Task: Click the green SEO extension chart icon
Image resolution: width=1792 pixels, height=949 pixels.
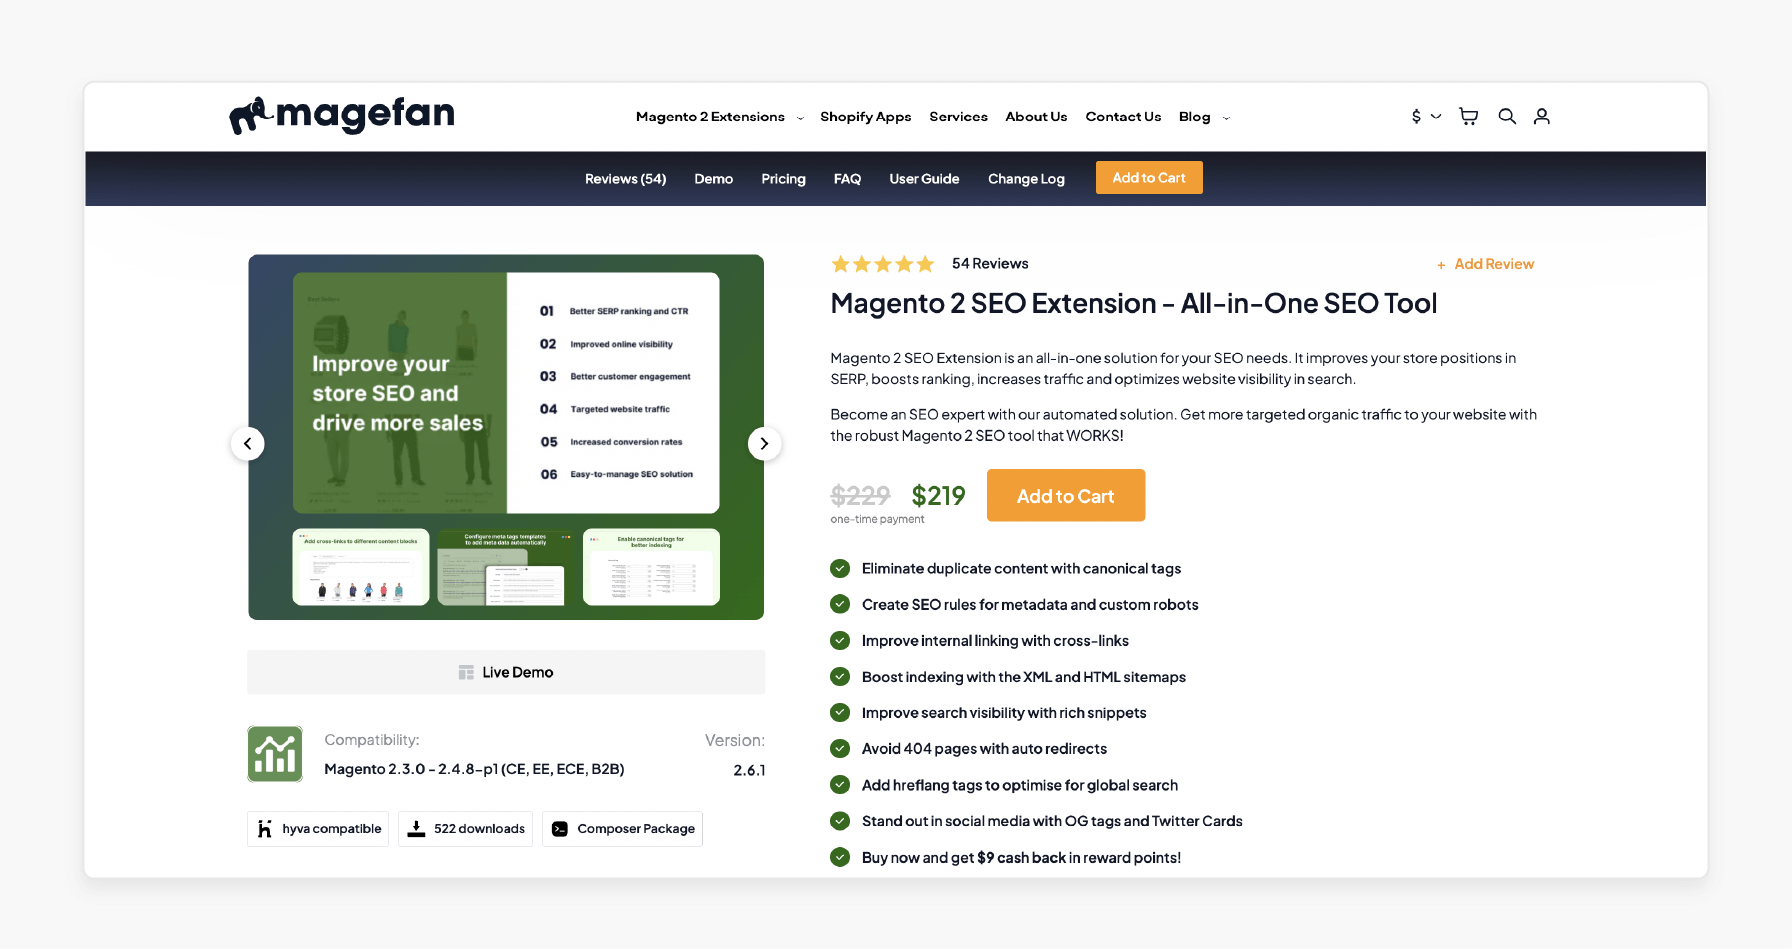Action: pyautogui.click(x=275, y=754)
